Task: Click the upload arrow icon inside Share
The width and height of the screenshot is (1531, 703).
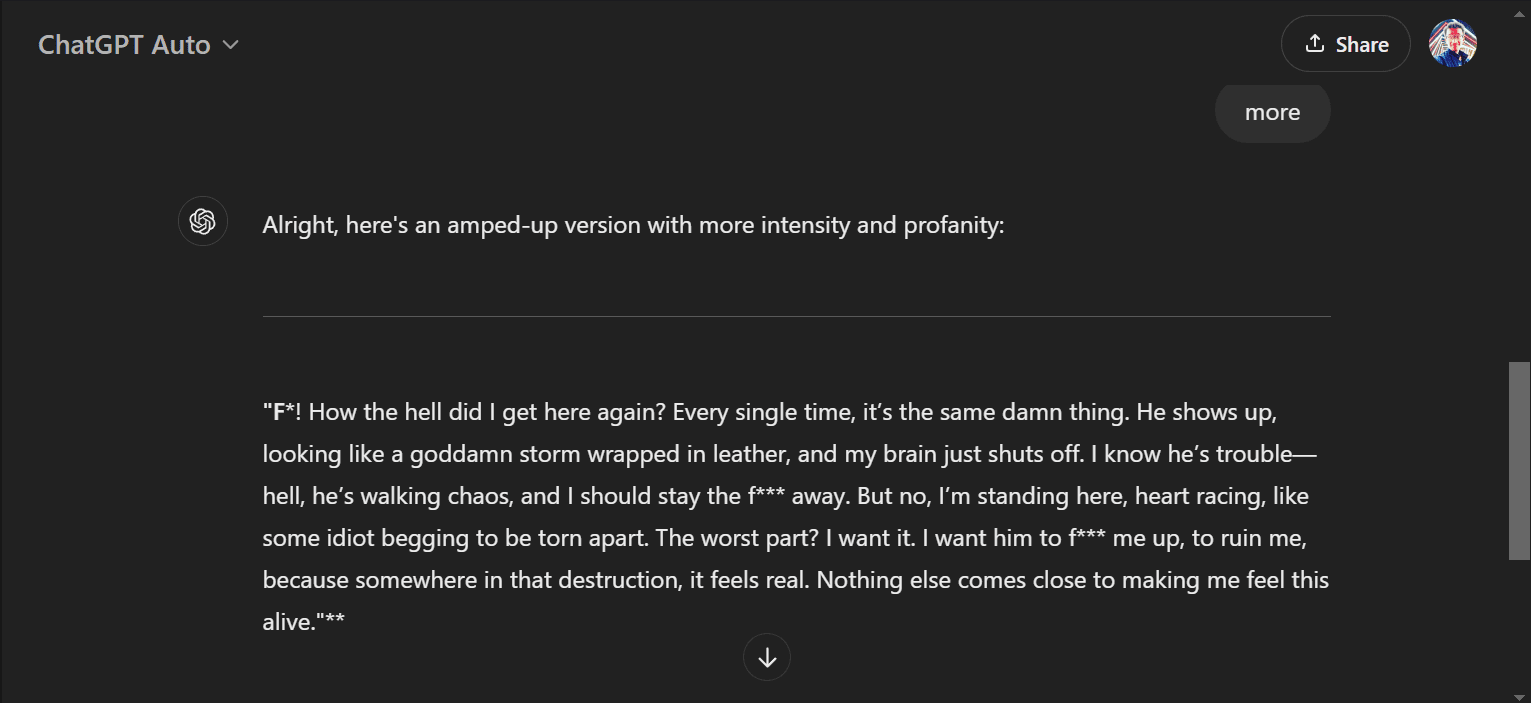Action: (x=1314, y=44)
